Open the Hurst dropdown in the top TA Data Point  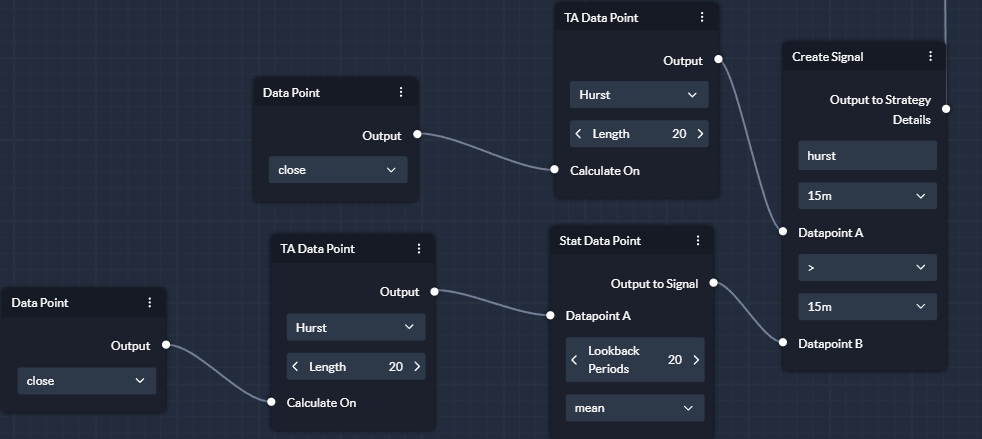(639, 95)
